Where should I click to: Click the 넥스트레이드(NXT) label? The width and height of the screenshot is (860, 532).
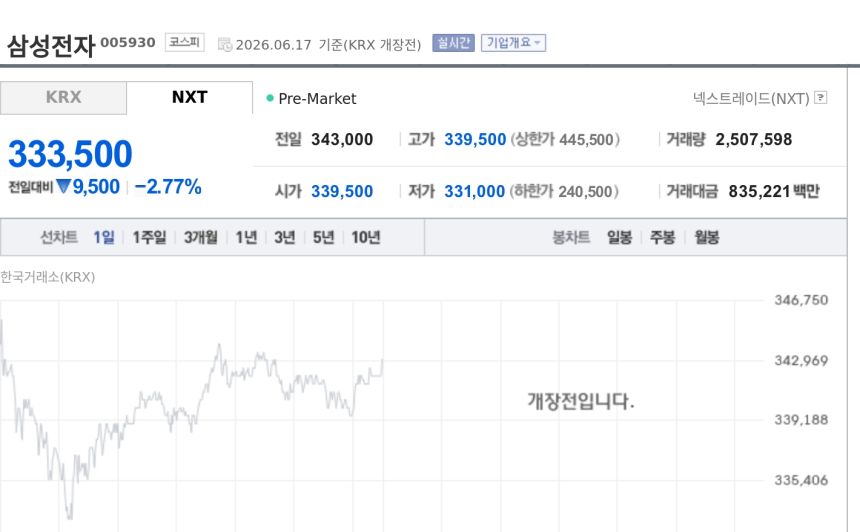click(751, 99)
